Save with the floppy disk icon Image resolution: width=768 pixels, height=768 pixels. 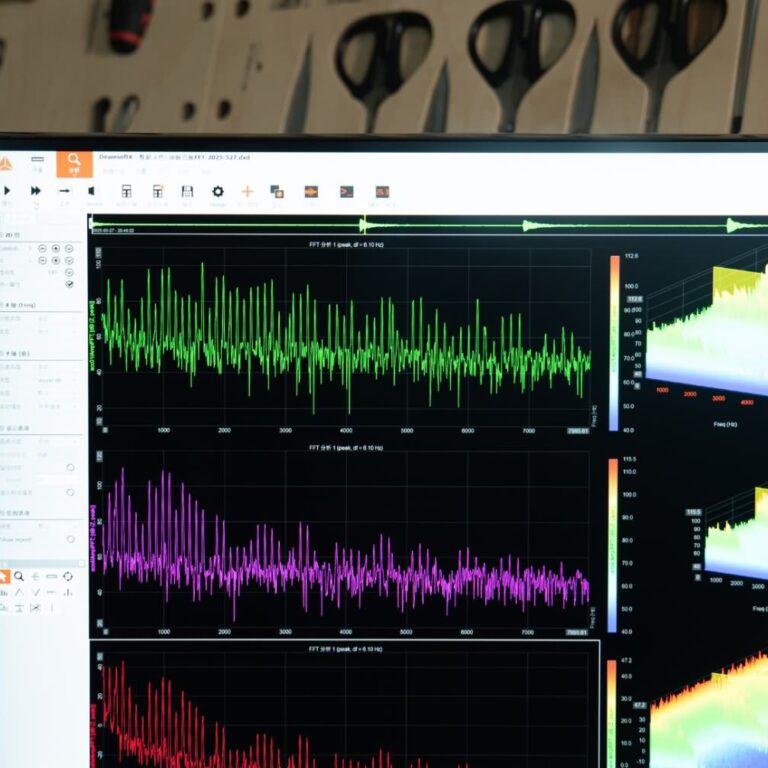(187, 192)
